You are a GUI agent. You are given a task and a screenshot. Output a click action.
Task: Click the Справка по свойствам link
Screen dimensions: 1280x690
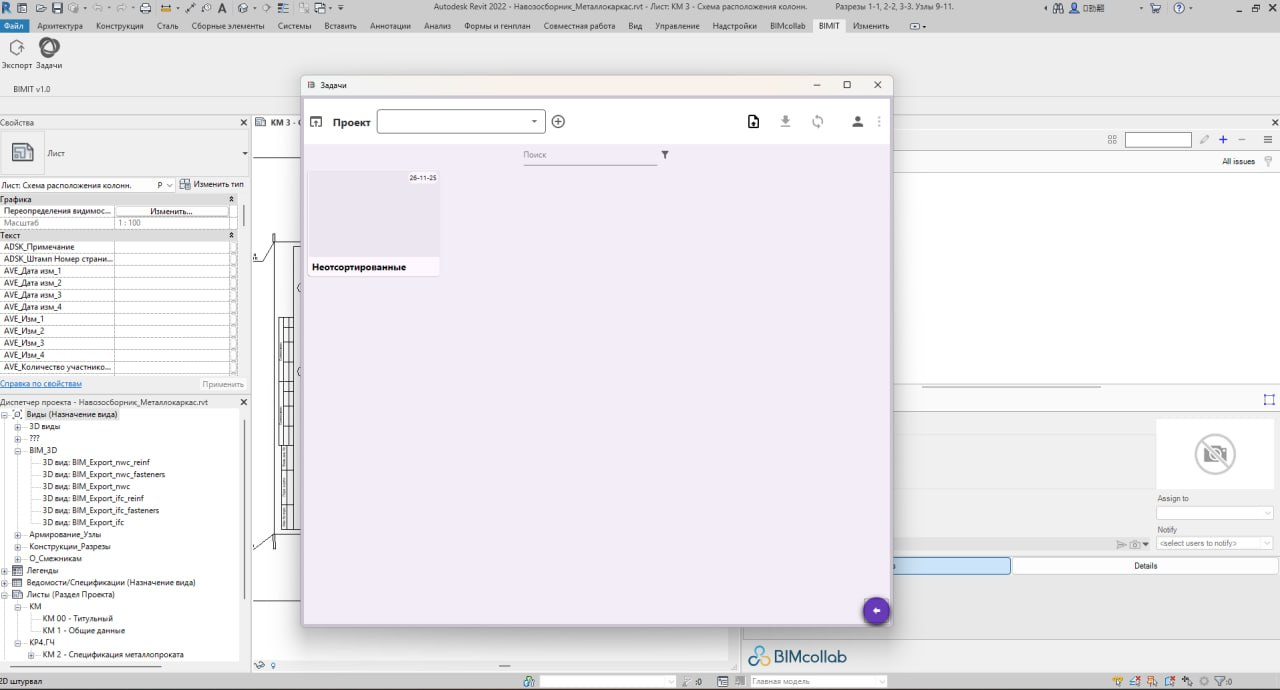coord(41,384)
